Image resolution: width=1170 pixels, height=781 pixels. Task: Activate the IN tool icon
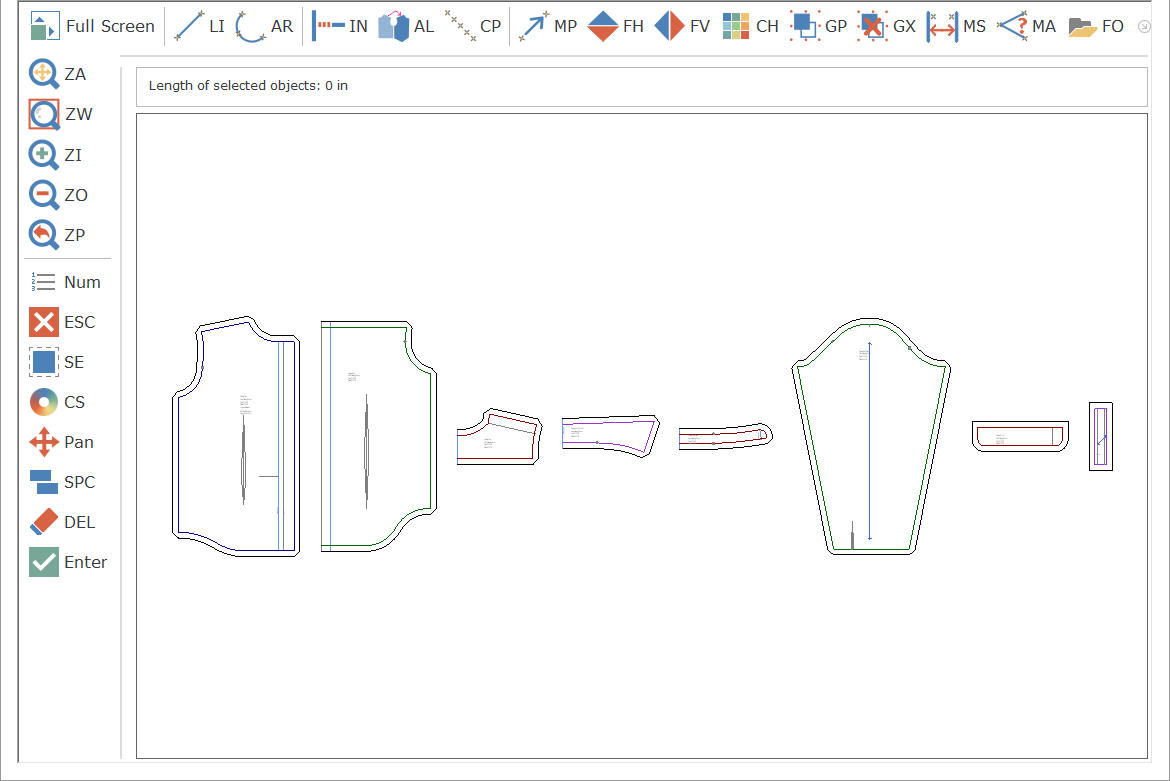[x=340, y=27]
